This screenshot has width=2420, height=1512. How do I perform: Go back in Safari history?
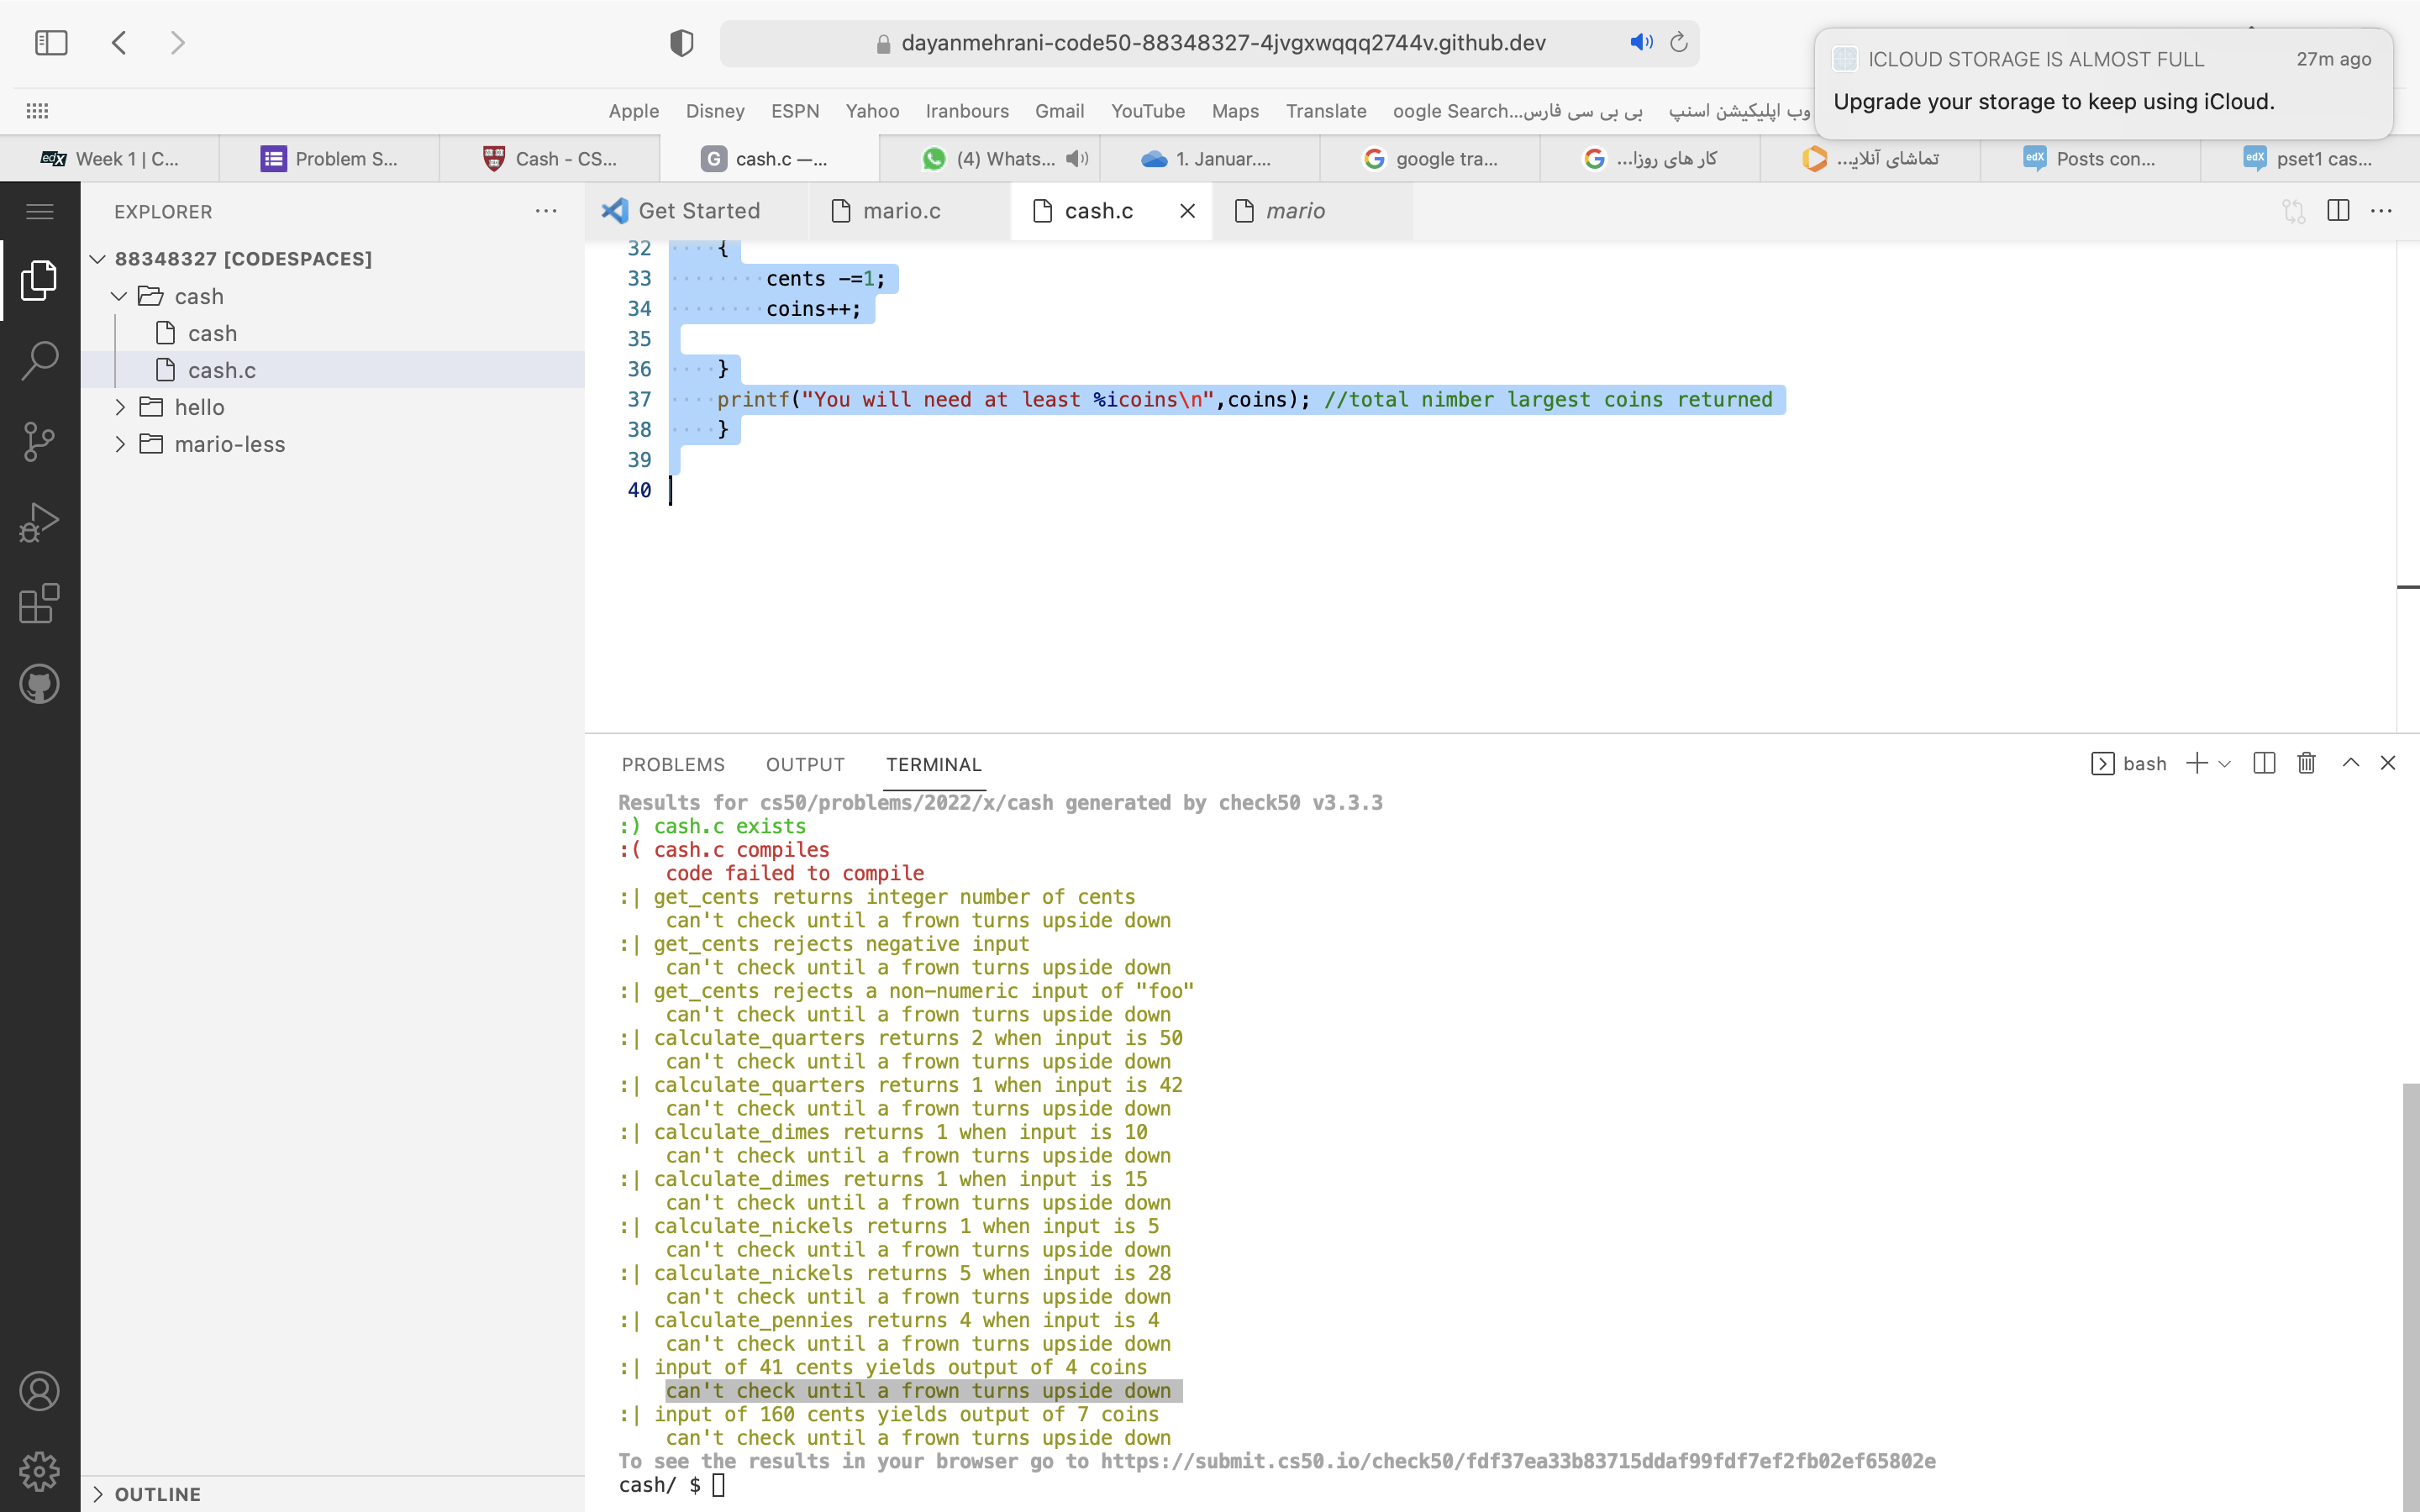coord(119,43)
